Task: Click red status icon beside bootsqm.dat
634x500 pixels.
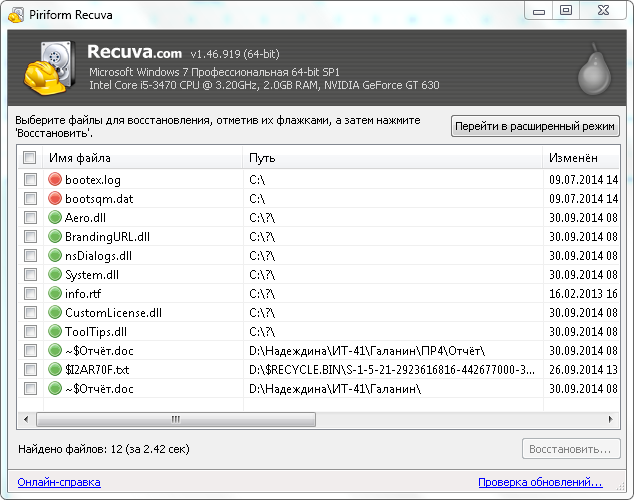Action: click(x=55, y=199)
